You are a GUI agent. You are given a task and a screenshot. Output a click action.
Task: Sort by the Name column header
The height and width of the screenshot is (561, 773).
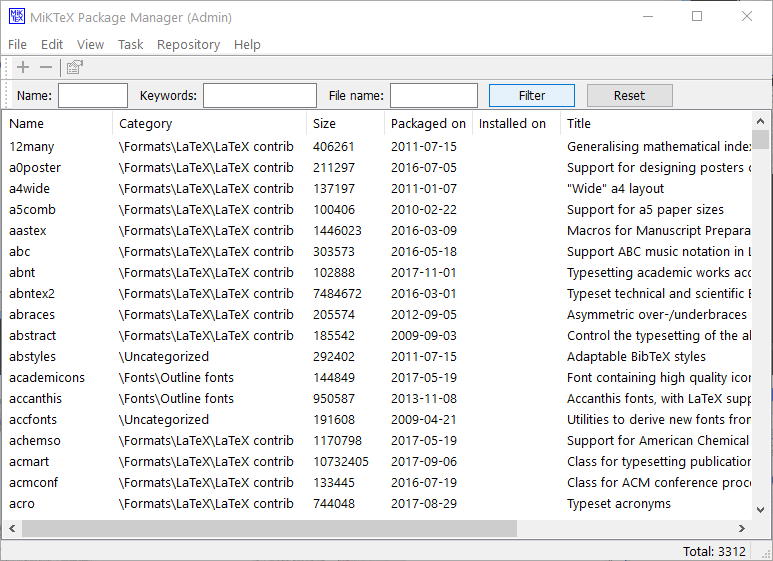pyautogui.click(x=58, y=123)
